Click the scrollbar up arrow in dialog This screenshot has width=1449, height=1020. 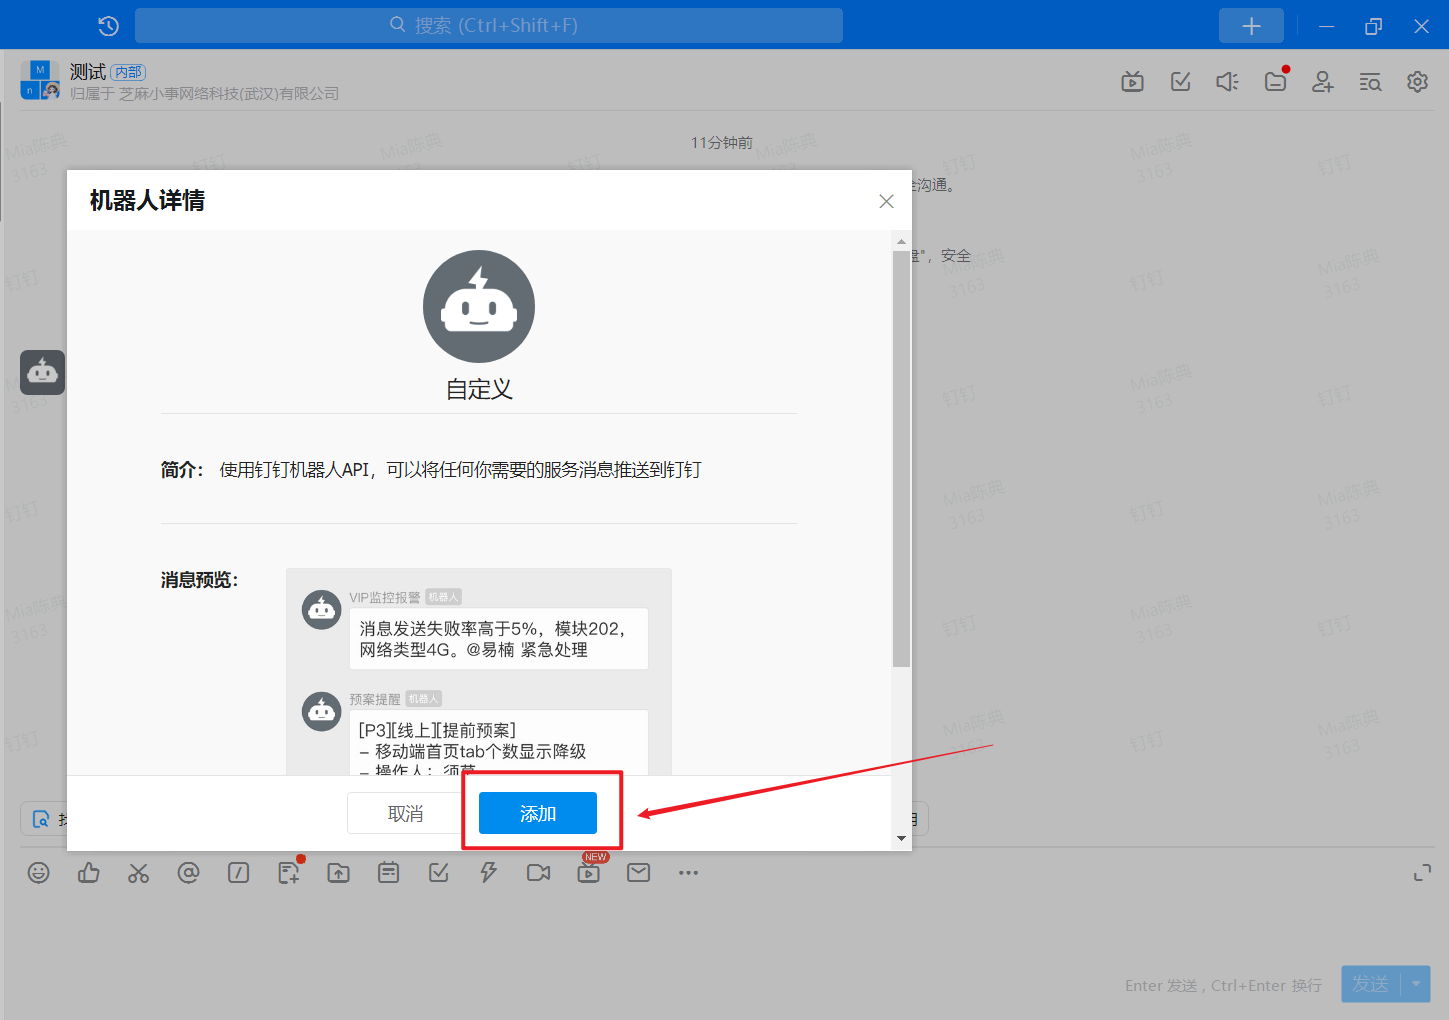tap(902, 241)
